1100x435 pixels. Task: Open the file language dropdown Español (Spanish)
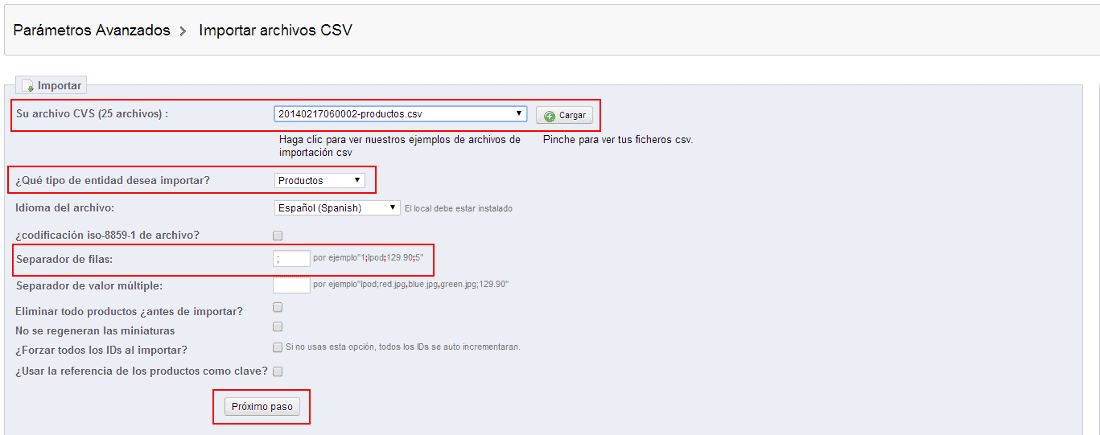coord(337,208)
